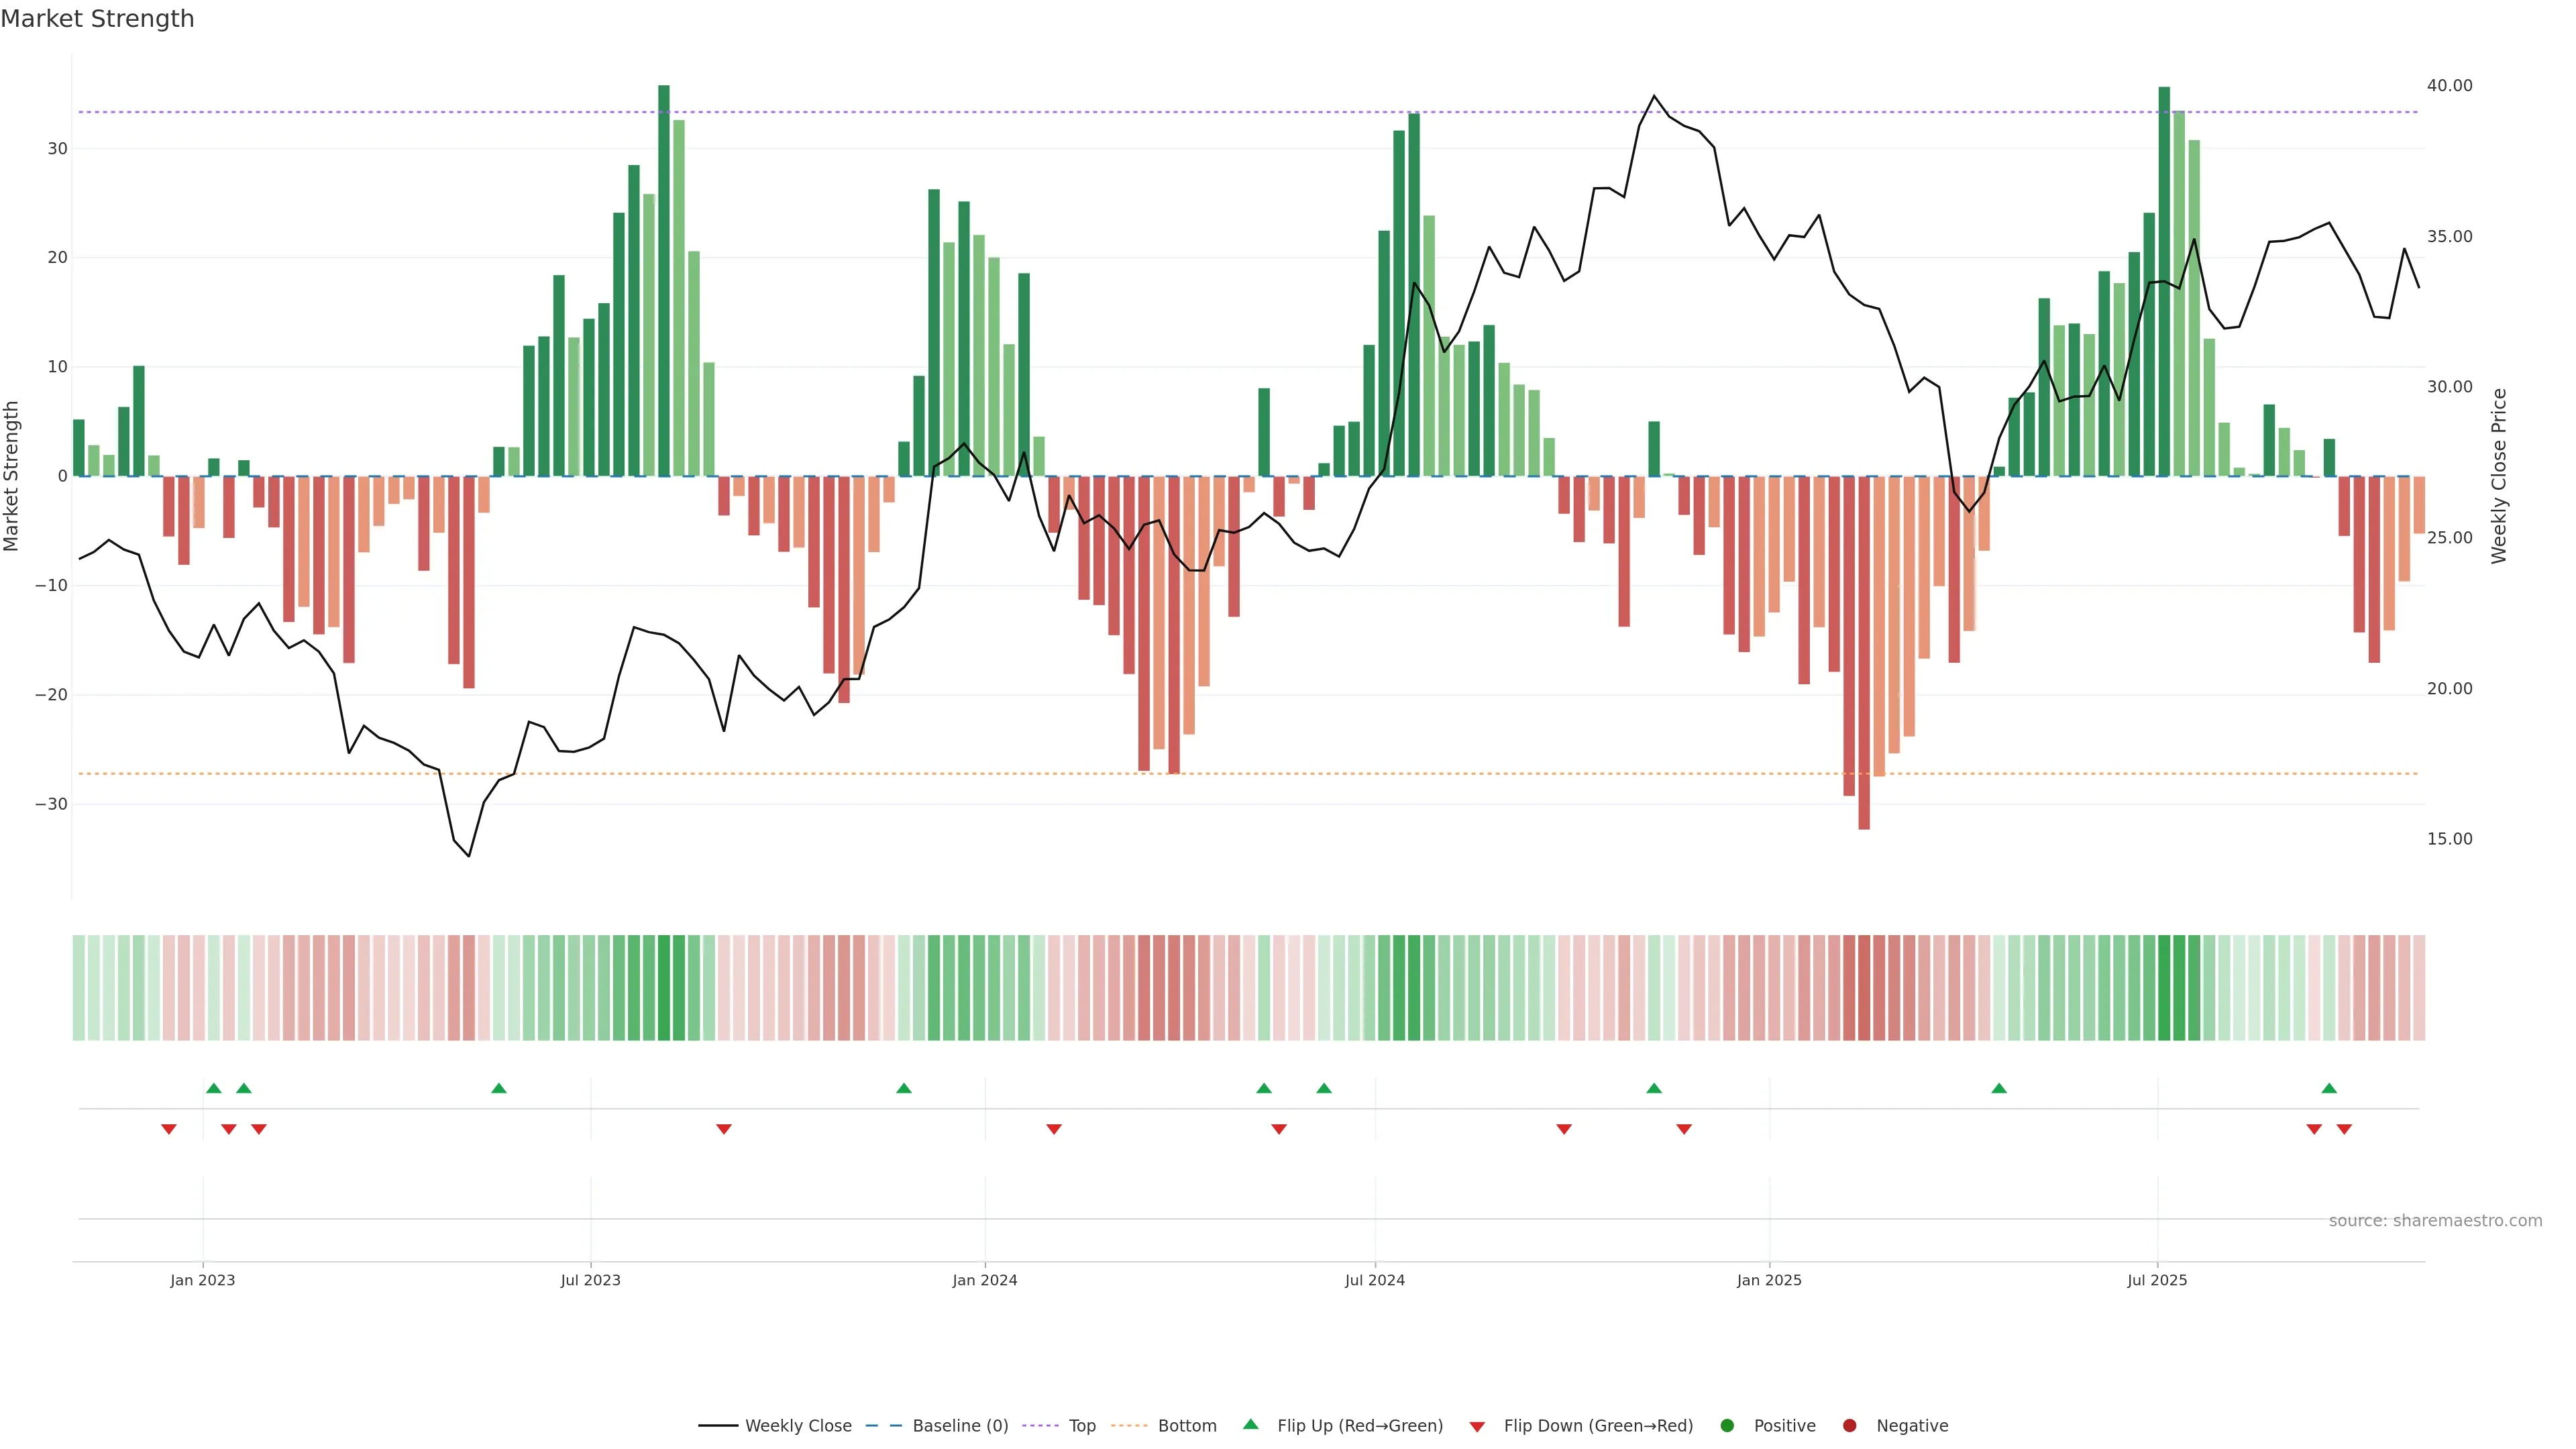This screenshot has width=2576, height=1449.
Task: Click the Weekly Close Price axis title
Action: click(2499, 476)
